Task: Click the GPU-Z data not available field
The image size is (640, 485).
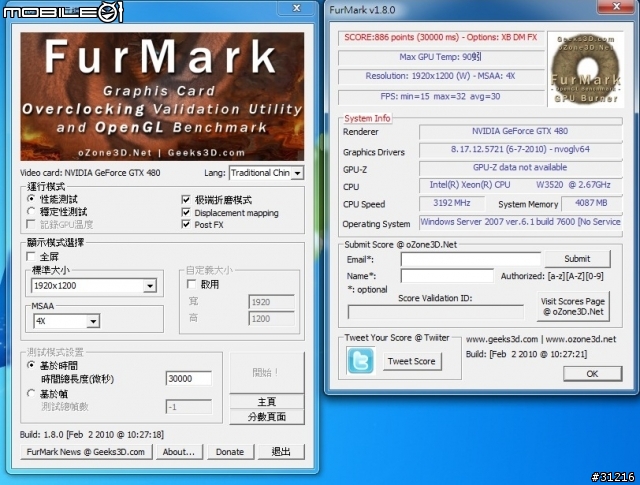Action: coord(520,167)
